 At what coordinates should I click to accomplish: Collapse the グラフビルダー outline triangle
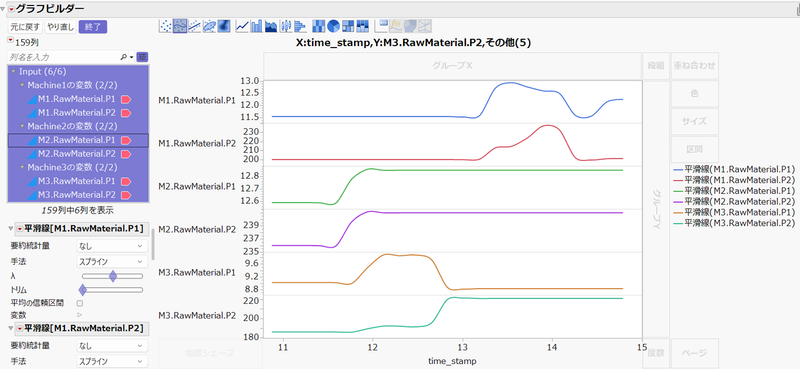(4, 9)
